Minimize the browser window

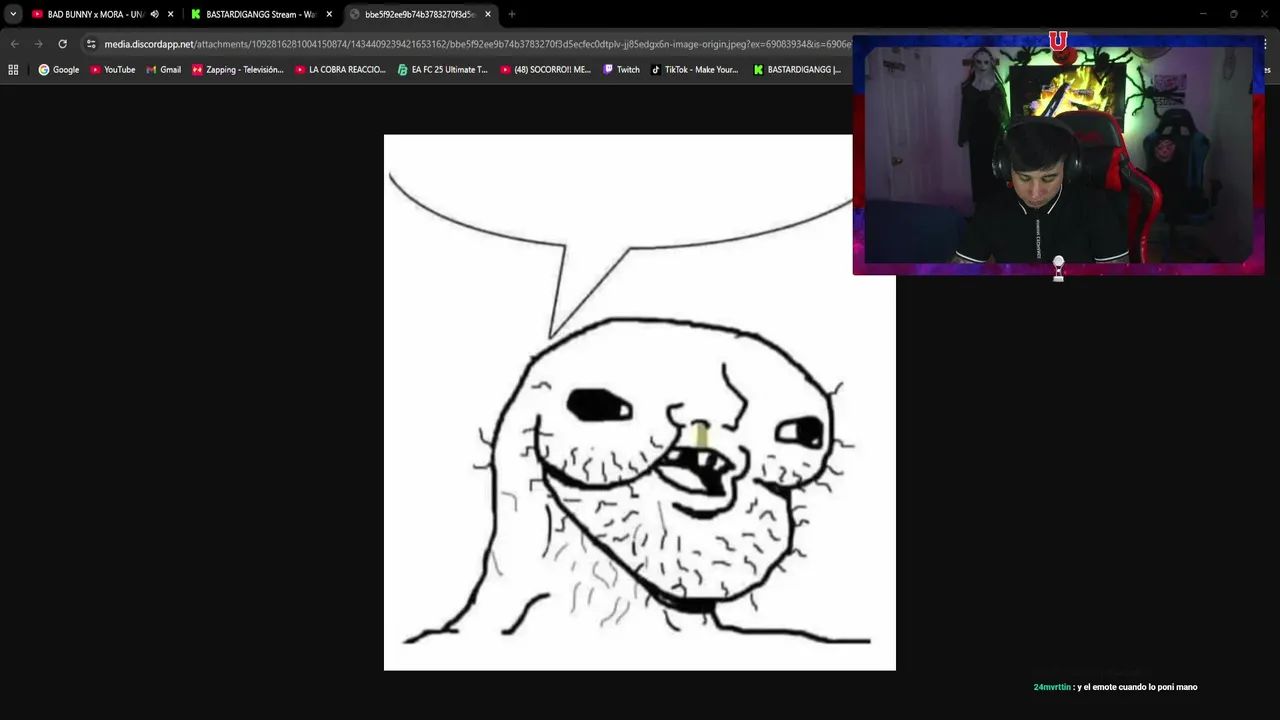[1203, 14]
